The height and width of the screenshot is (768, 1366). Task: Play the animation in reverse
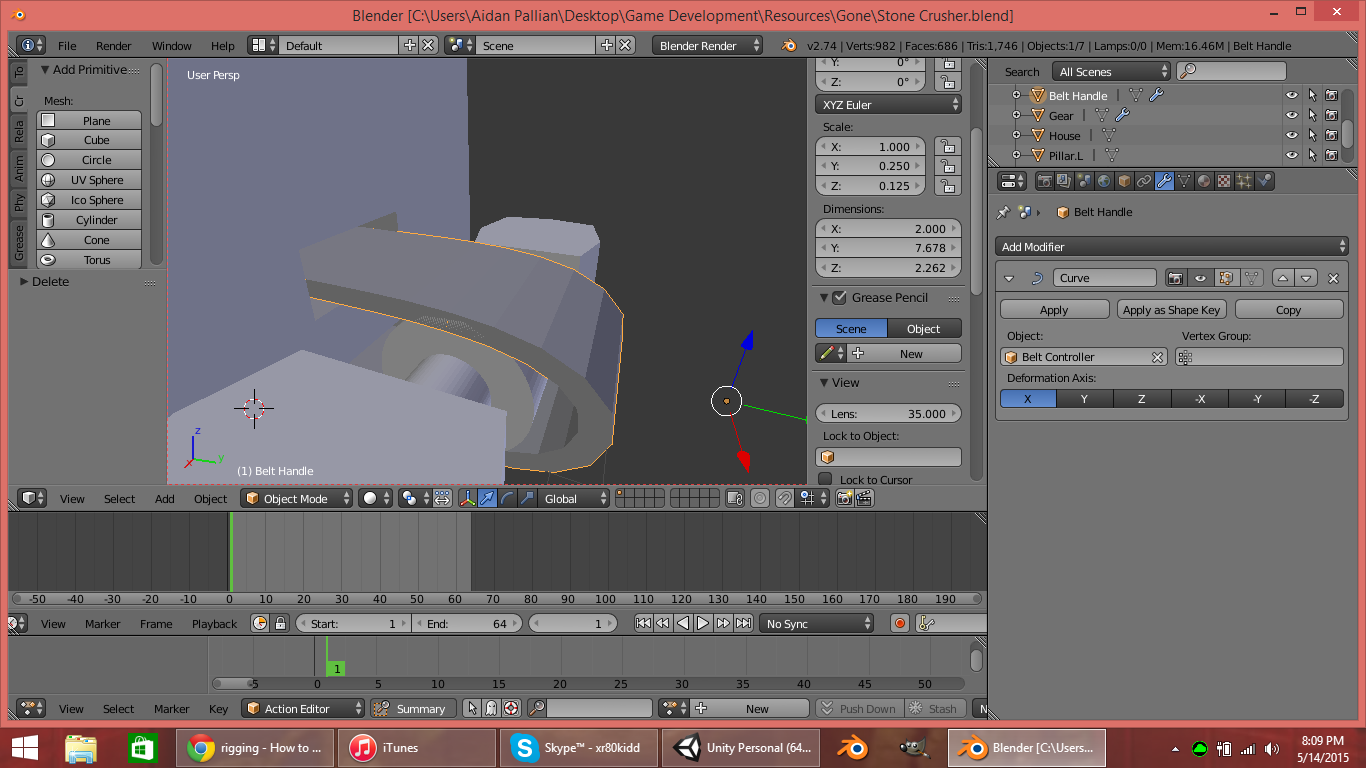pyautogui.click(x=683, y=623)
